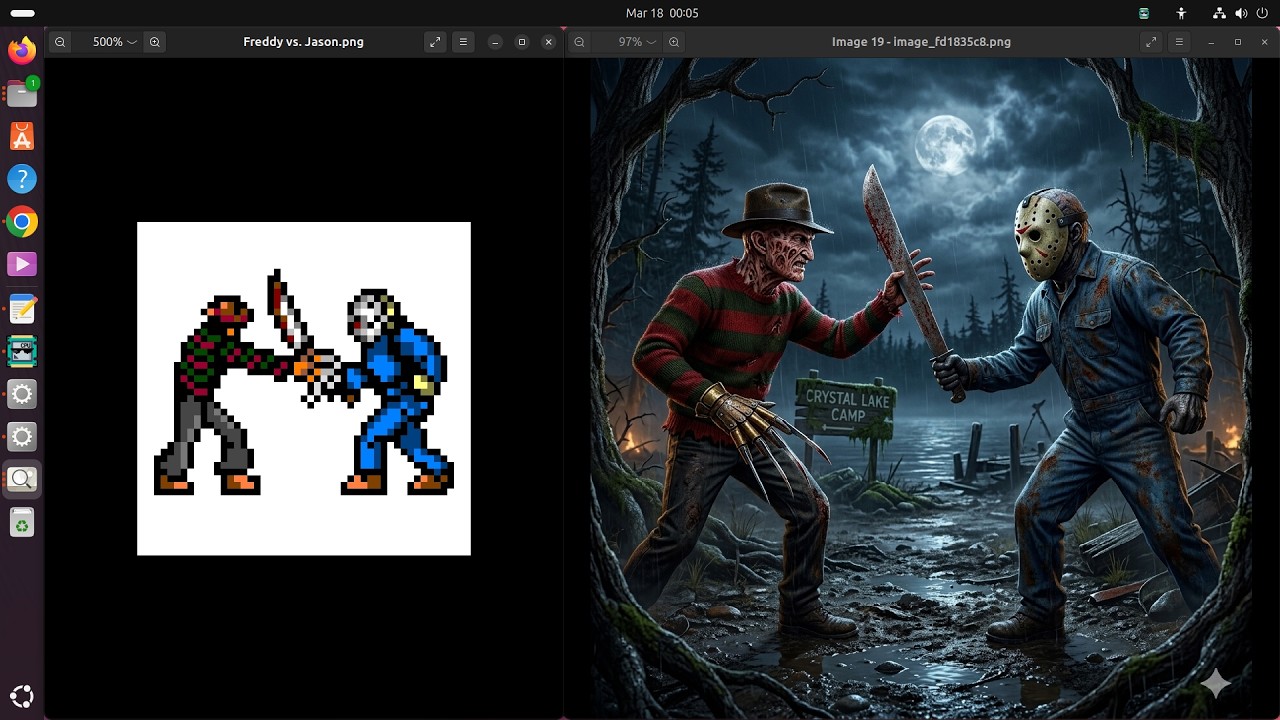Click Freddy vs. Jason.png title text

tap(303, 42)
